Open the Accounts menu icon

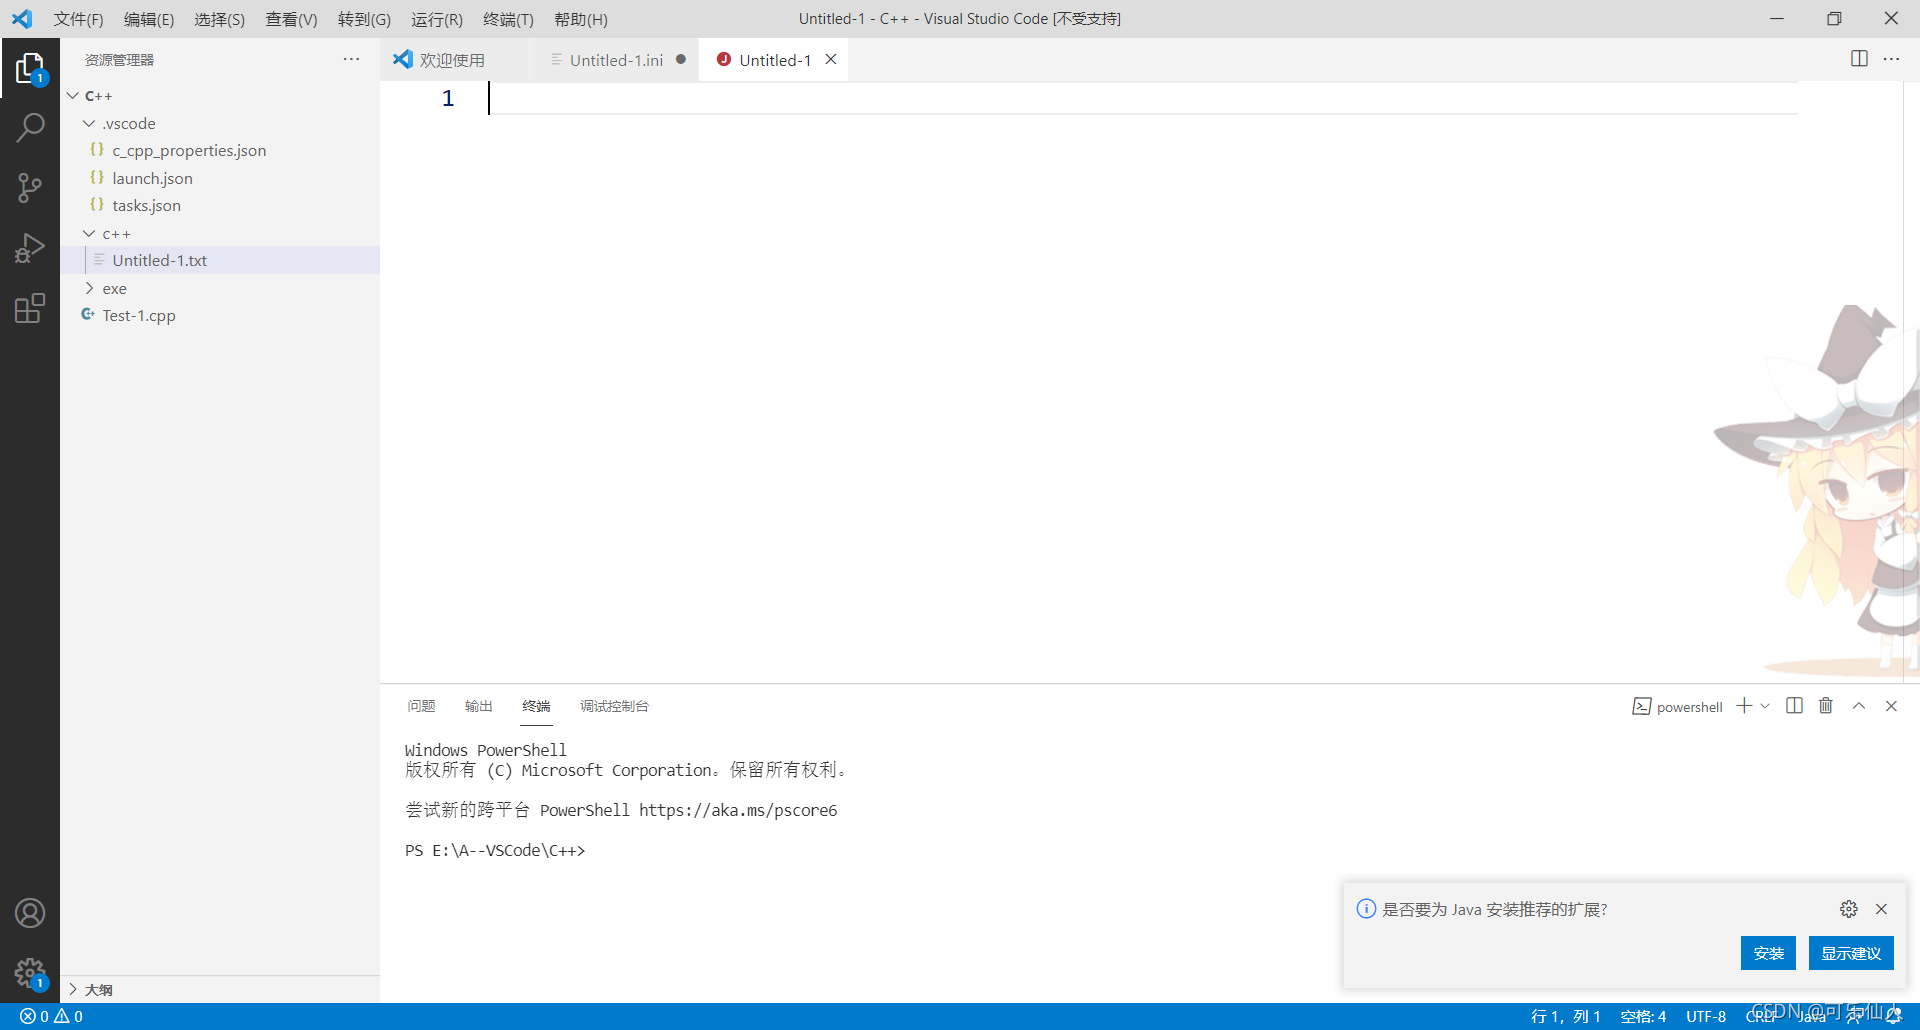[x=30, y=913]
